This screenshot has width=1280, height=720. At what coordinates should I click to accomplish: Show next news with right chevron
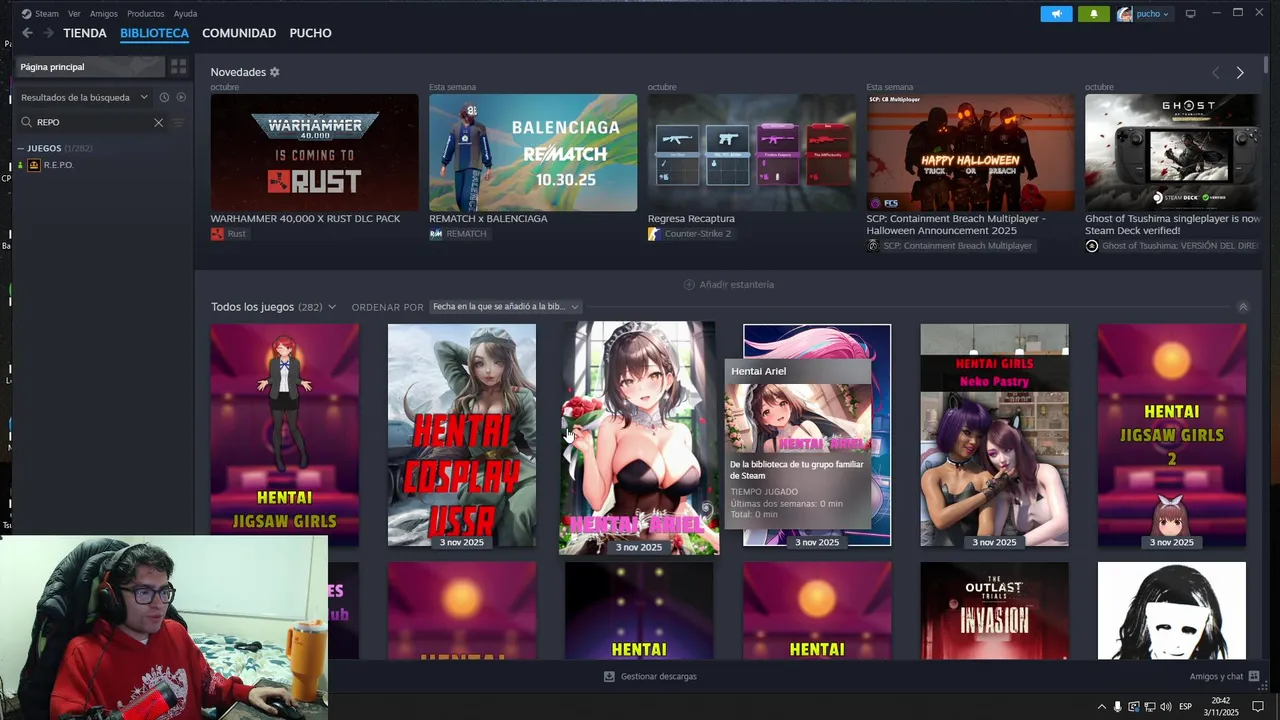pos(1240,72)
